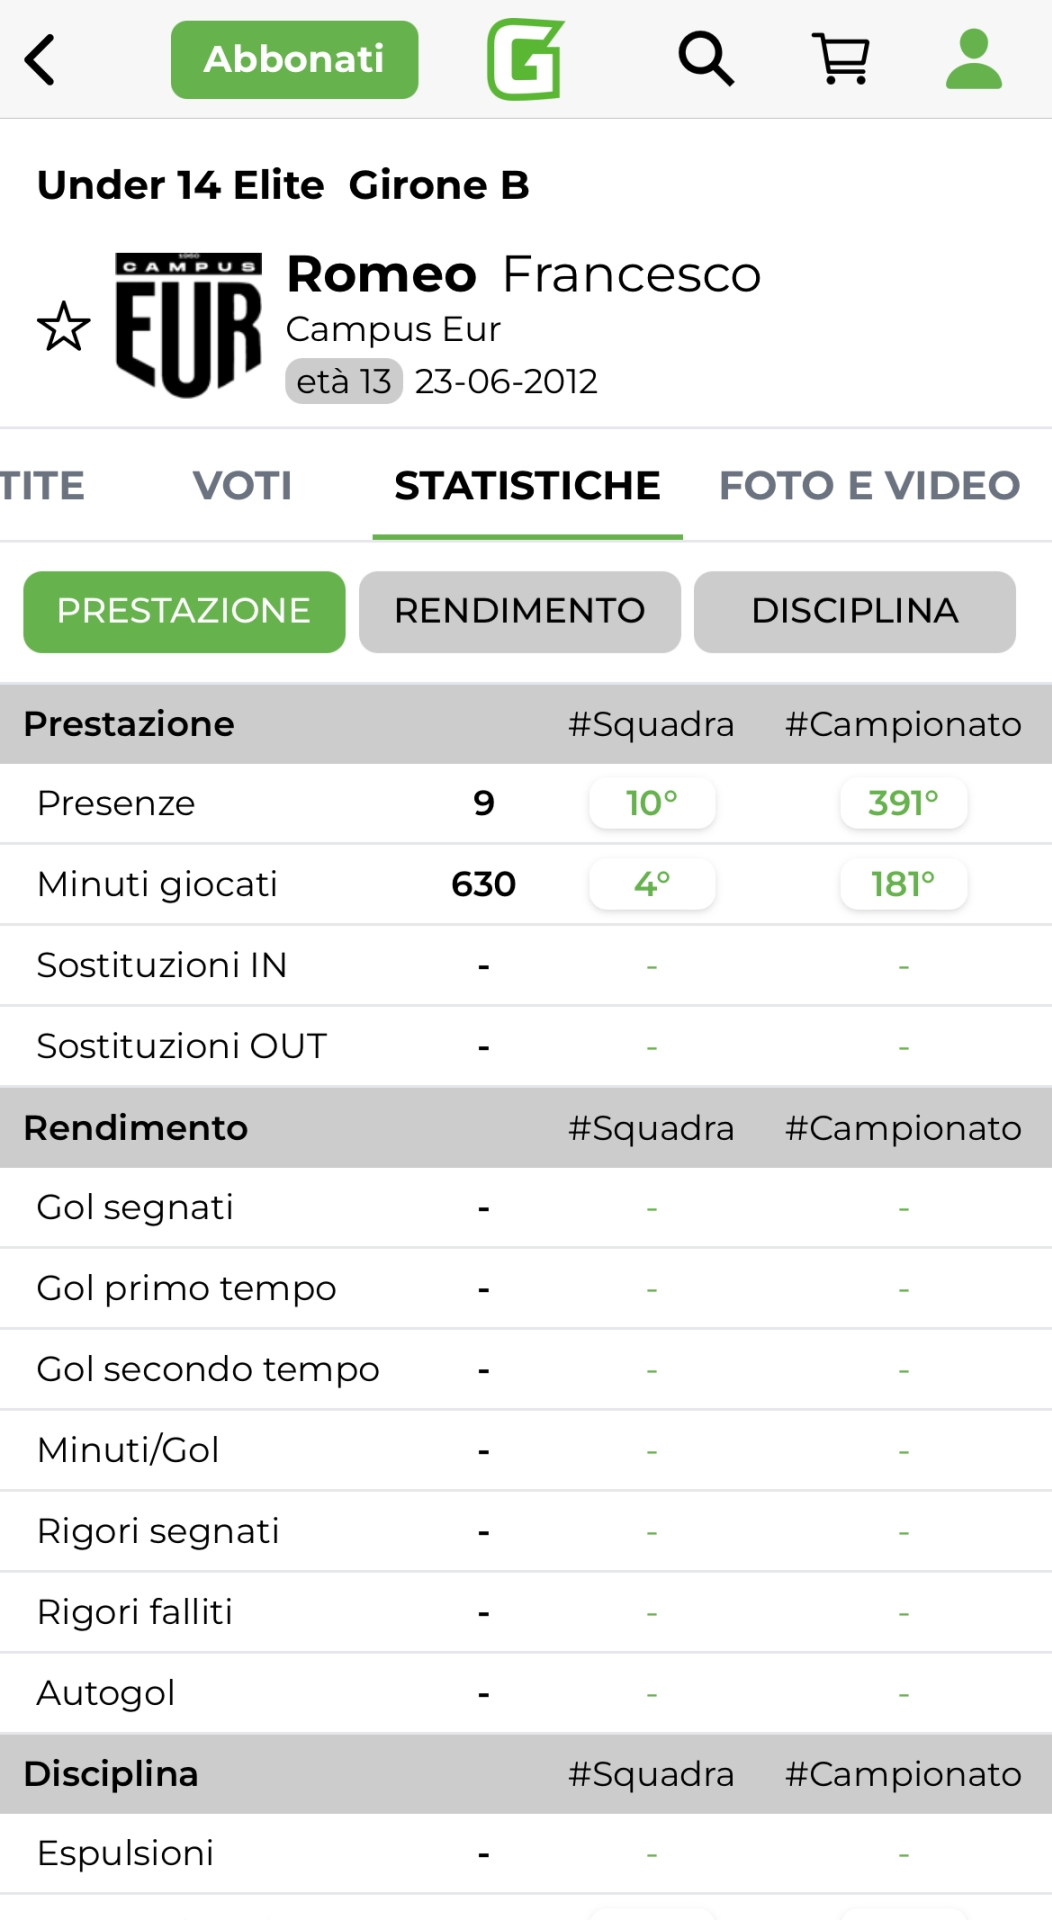This screenshot has width=1052, height=1920.
Task: Open the shopping cart
Action: point(843,60)
